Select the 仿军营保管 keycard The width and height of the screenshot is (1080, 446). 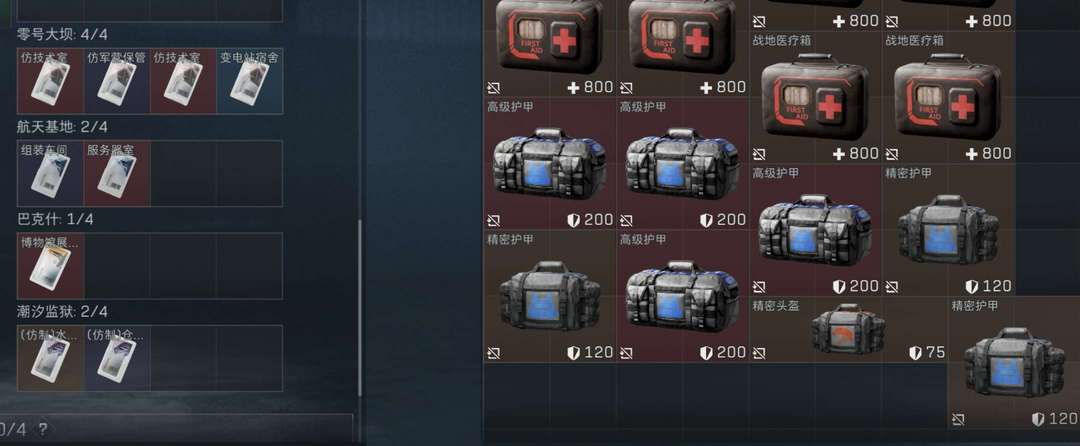tap(116, 81)
